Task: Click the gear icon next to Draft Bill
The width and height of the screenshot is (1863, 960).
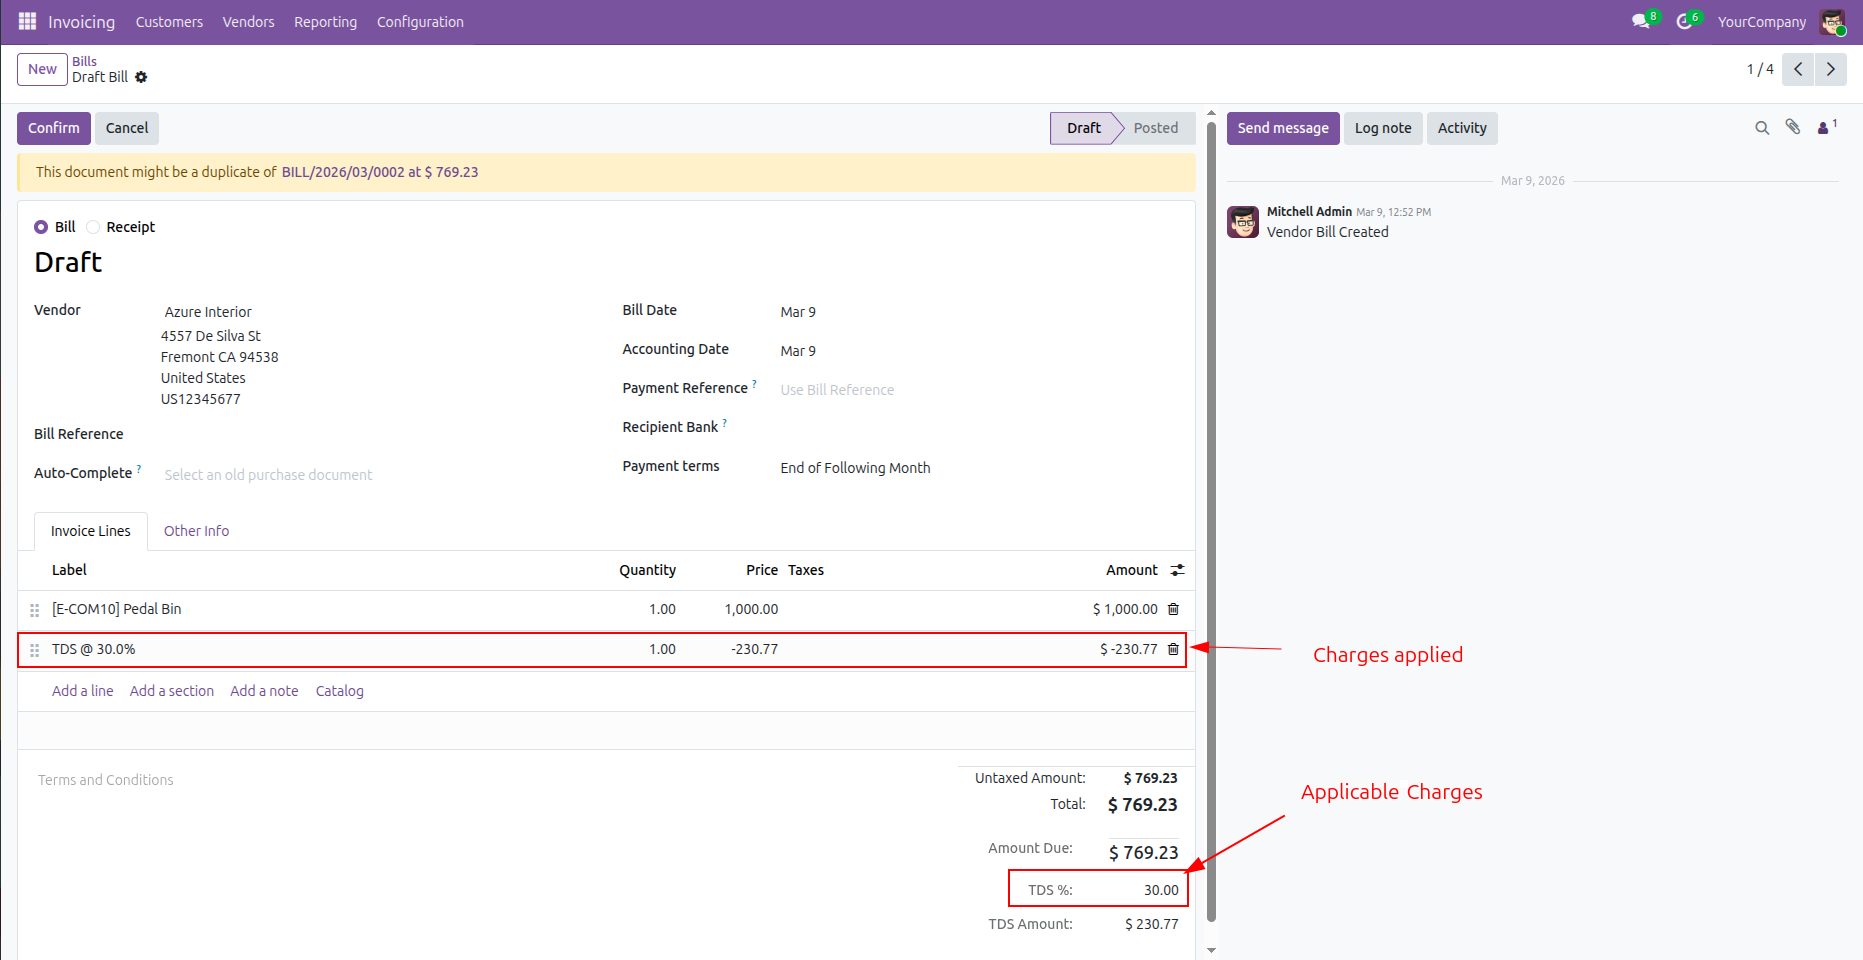Action: (141, 77)
